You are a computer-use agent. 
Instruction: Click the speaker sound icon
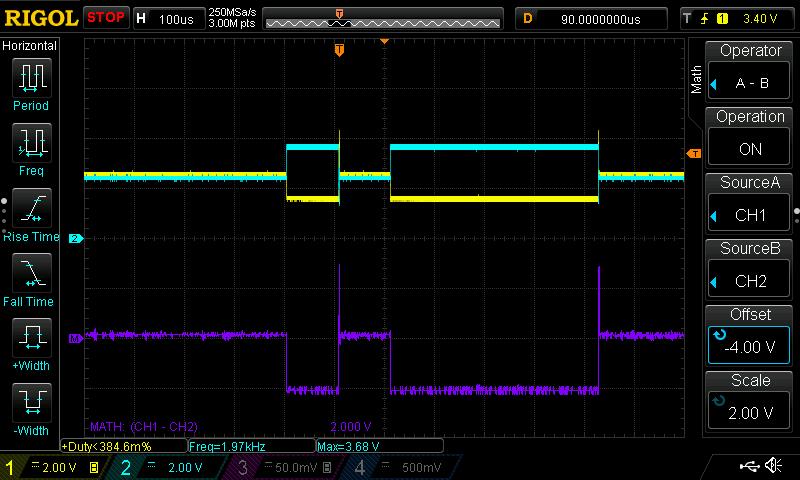pyautogui.click(x=773, y=465)
